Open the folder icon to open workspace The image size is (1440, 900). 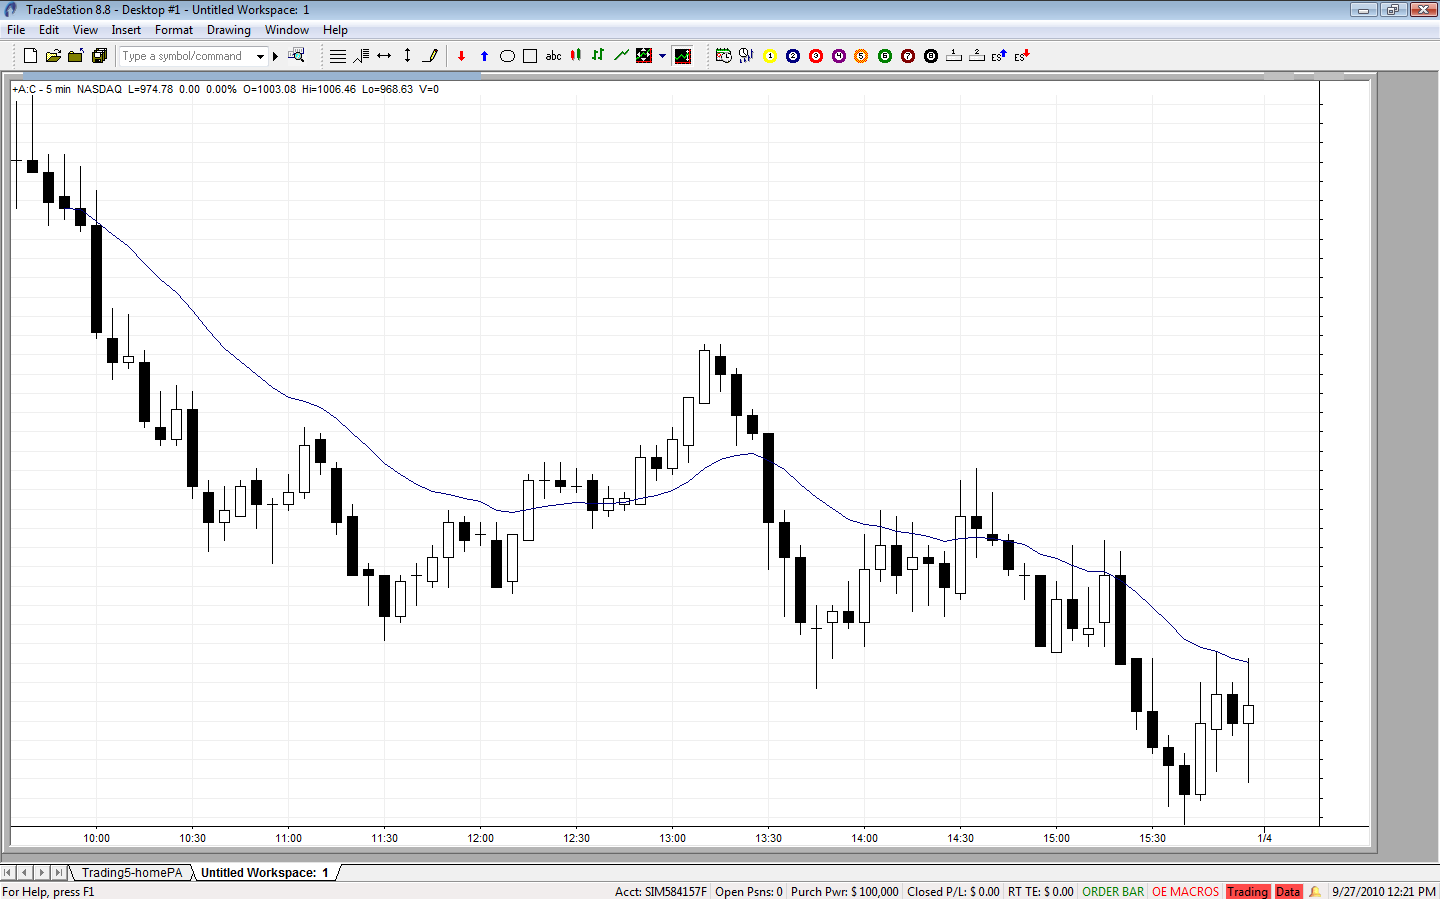(53, 56)
